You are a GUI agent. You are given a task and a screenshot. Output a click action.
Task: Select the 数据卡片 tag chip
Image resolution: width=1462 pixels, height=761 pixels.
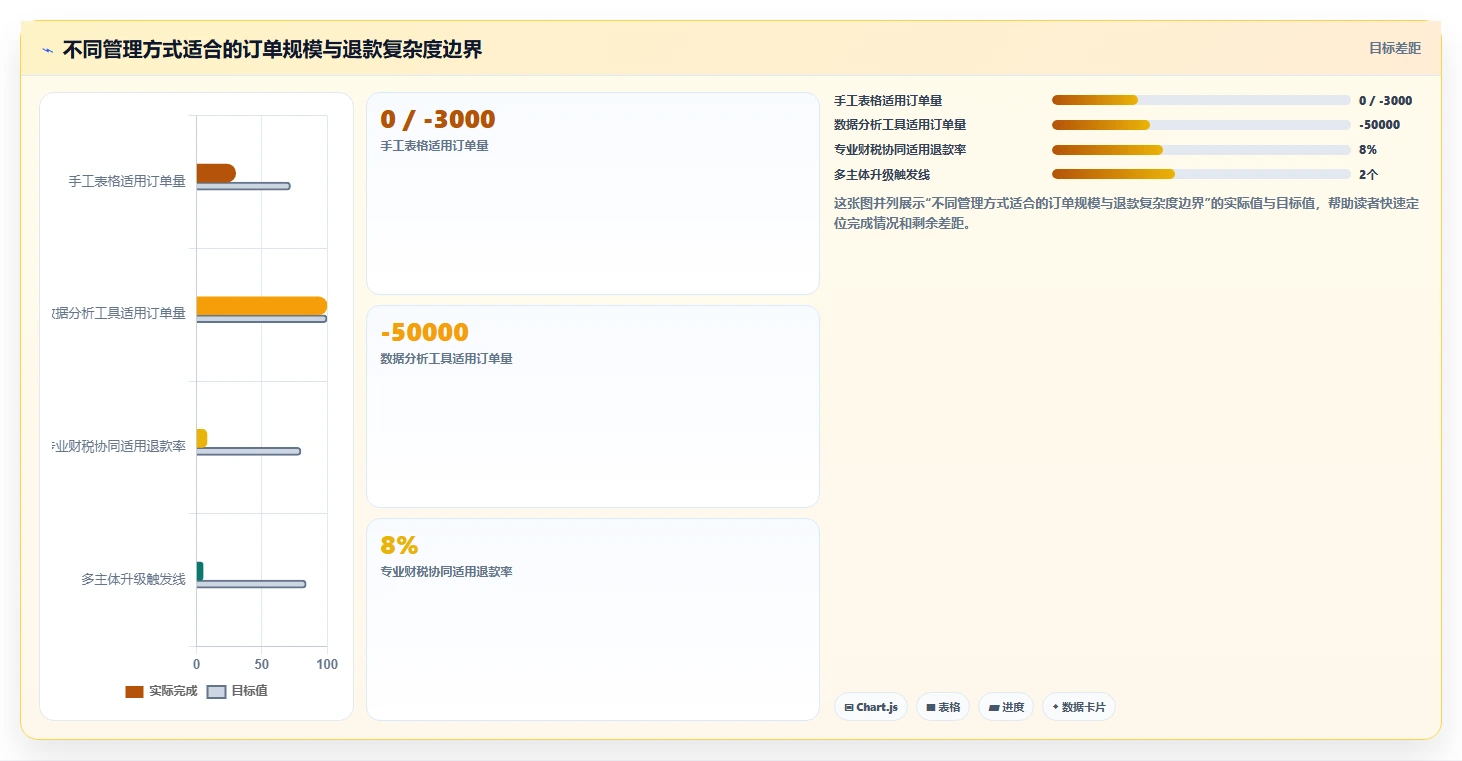pyautogui.click(x=1079, y=707)
